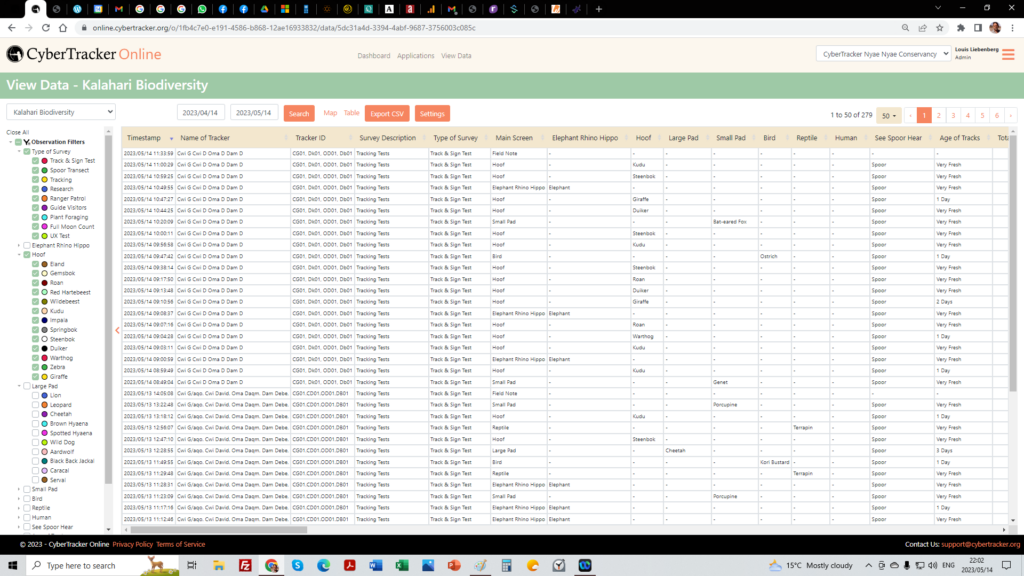Click the Export CSV button
This screenshot has height=576, width=1024.
387,114
